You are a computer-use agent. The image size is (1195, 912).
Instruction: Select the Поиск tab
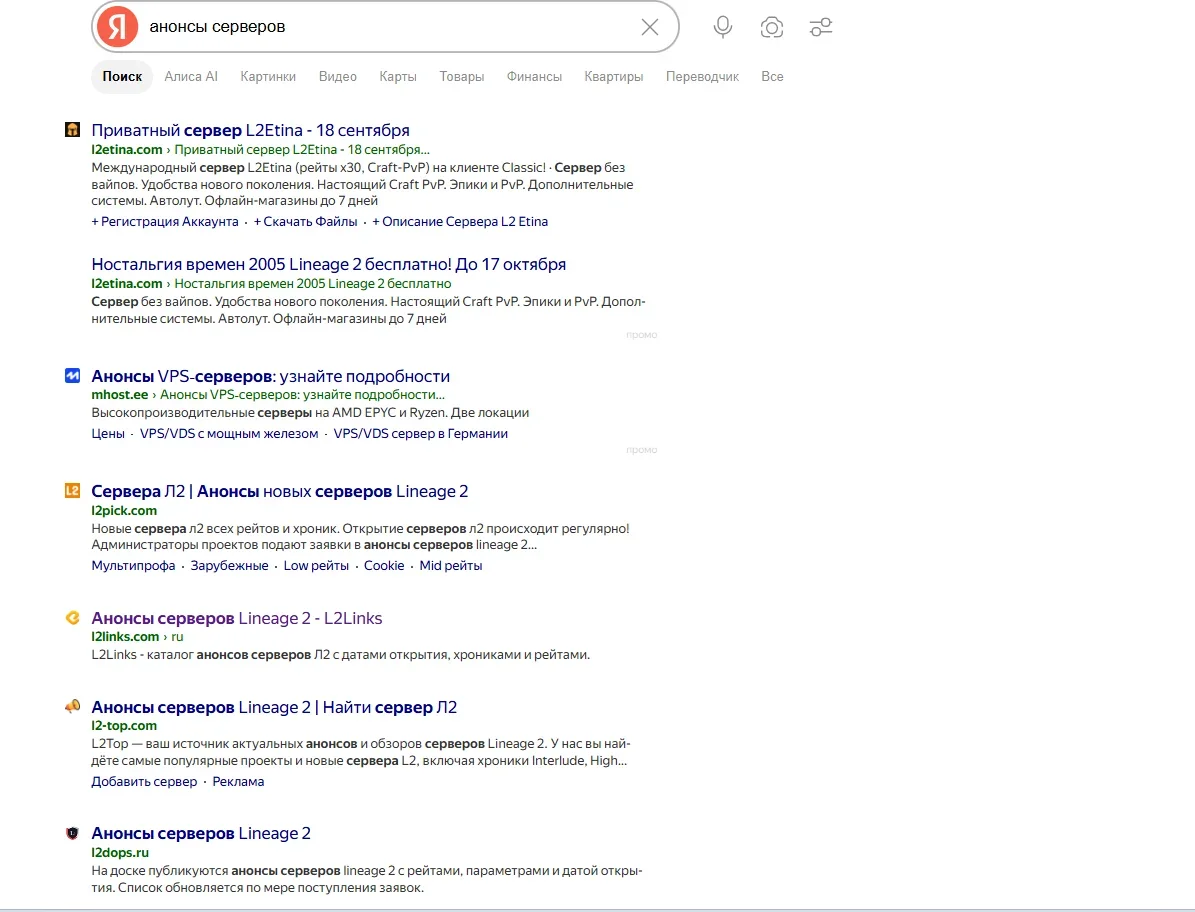coord(122,76)
